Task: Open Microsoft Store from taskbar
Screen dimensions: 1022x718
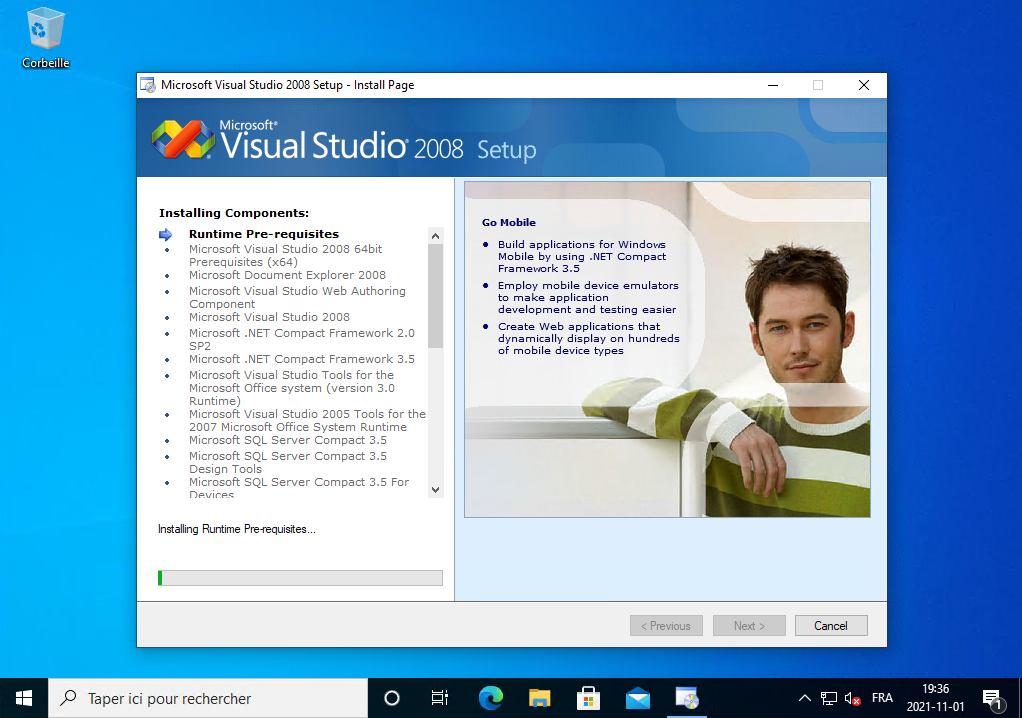Action: (589, 698)
